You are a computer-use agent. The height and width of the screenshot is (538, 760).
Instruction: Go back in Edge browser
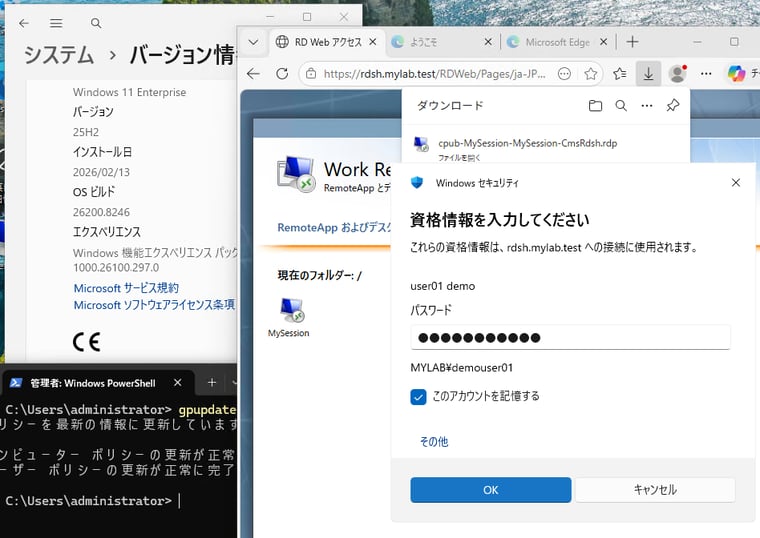point(253,74)
